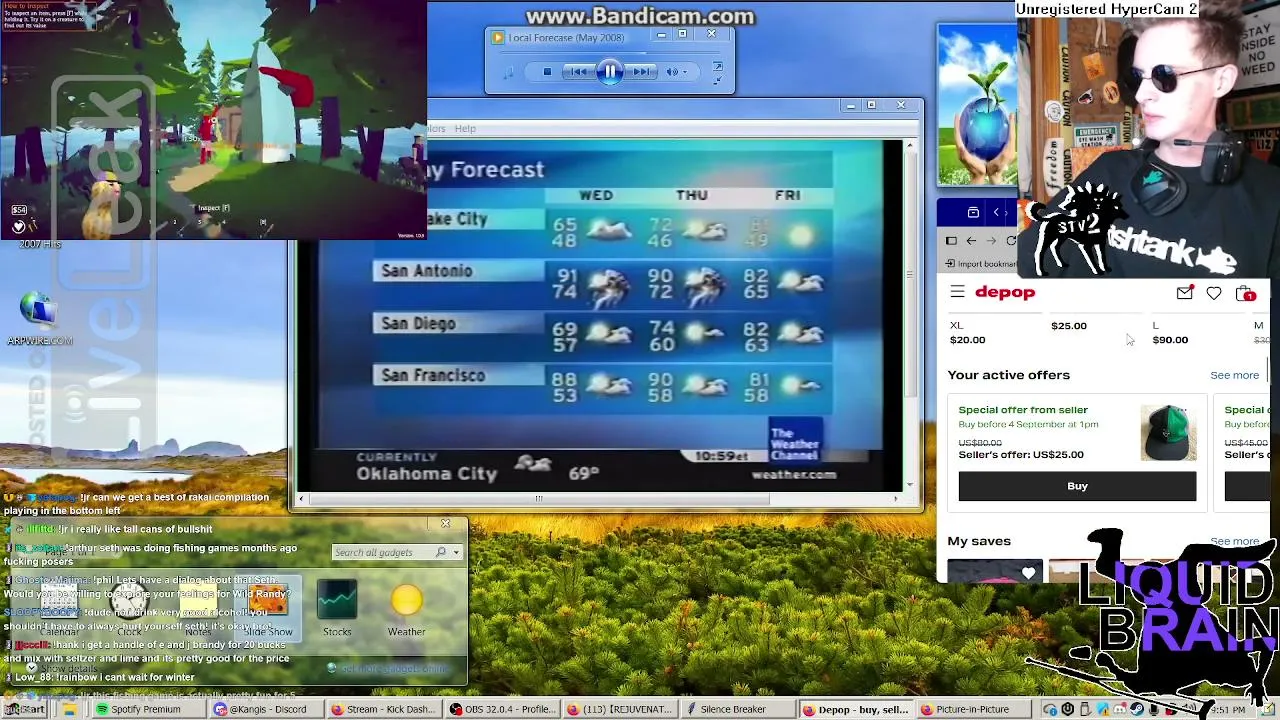Open the gadget search options dropdown
Screen dimensions: 1280x720
456,552
